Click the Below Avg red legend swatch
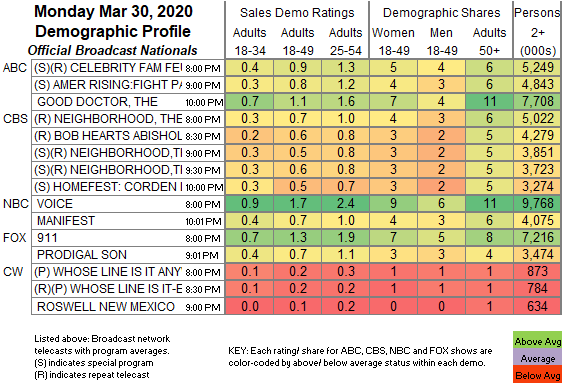This screenshot has width=562, height=383. coord(537,375)
